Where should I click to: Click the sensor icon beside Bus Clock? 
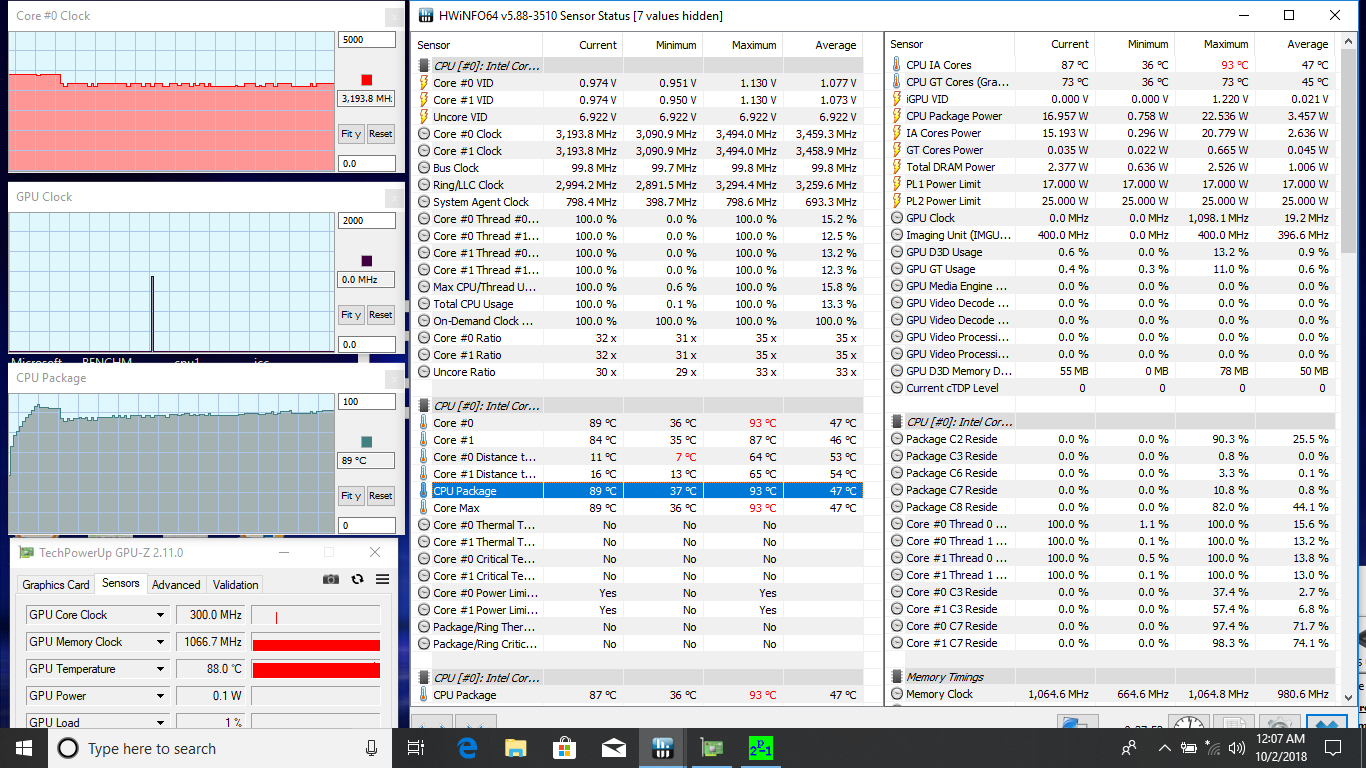click(x=424, y=168)
